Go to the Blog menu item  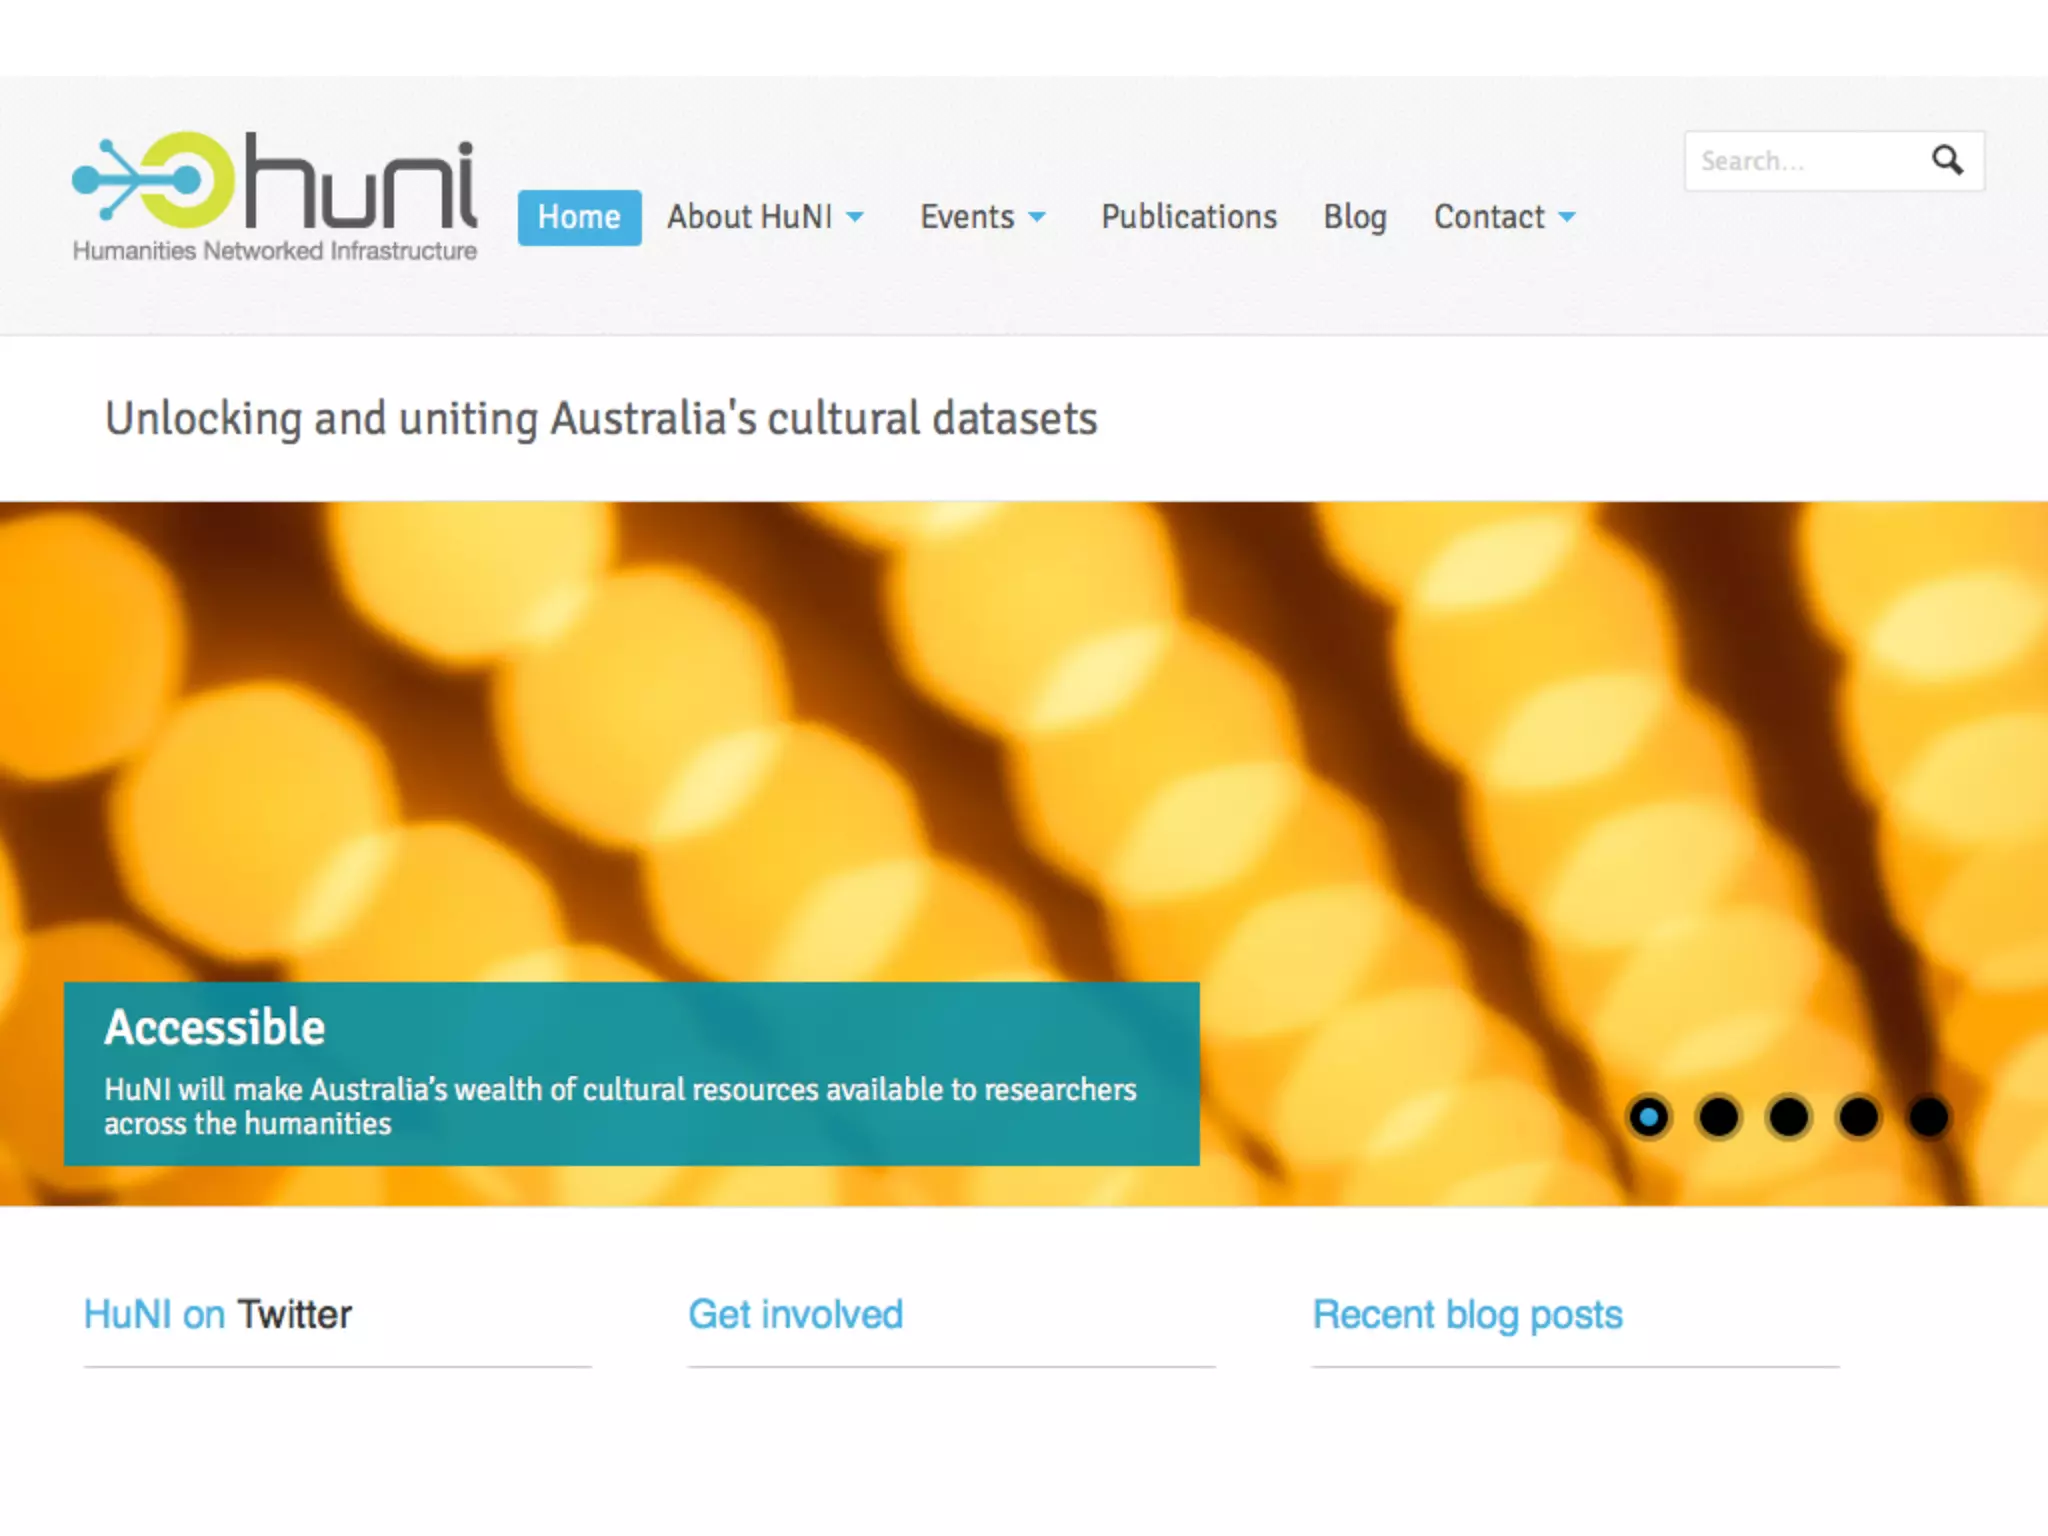point(1355,217)
